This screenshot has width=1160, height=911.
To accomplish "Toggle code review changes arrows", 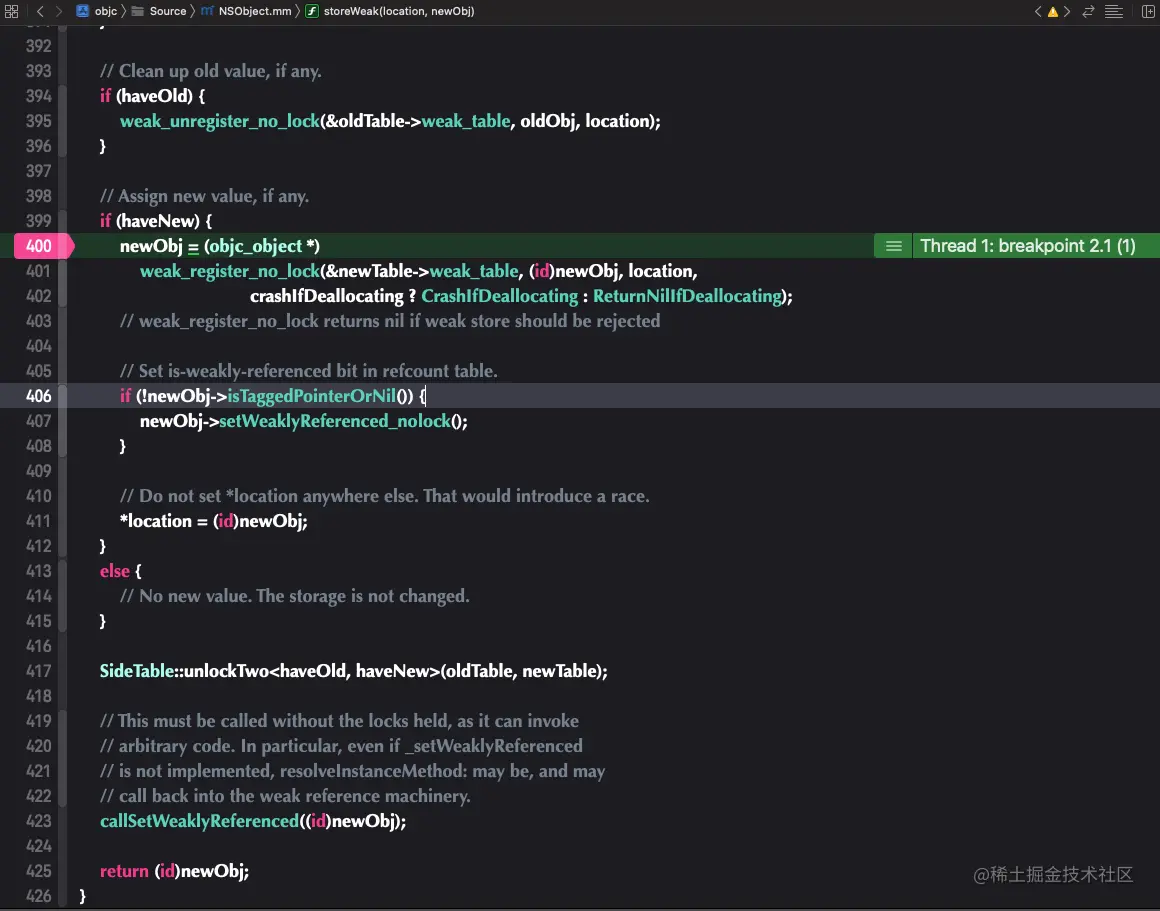I will pyautogui.click(x=1088, y=11).
